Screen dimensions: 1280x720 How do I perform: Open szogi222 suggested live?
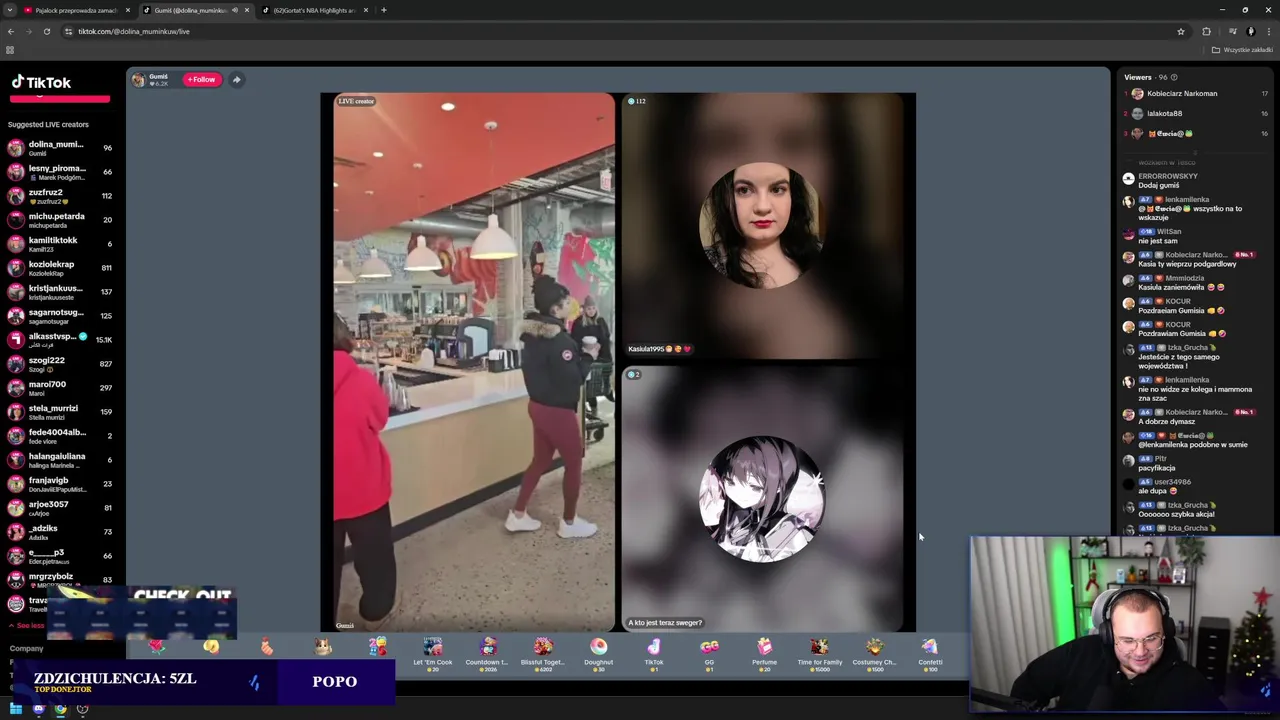pos(60,364)
